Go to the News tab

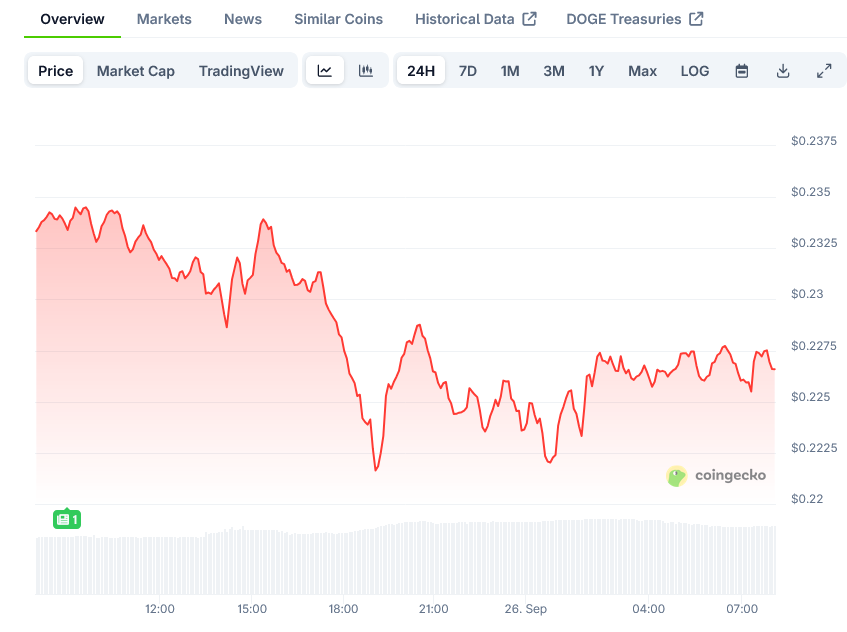(243, 19)
